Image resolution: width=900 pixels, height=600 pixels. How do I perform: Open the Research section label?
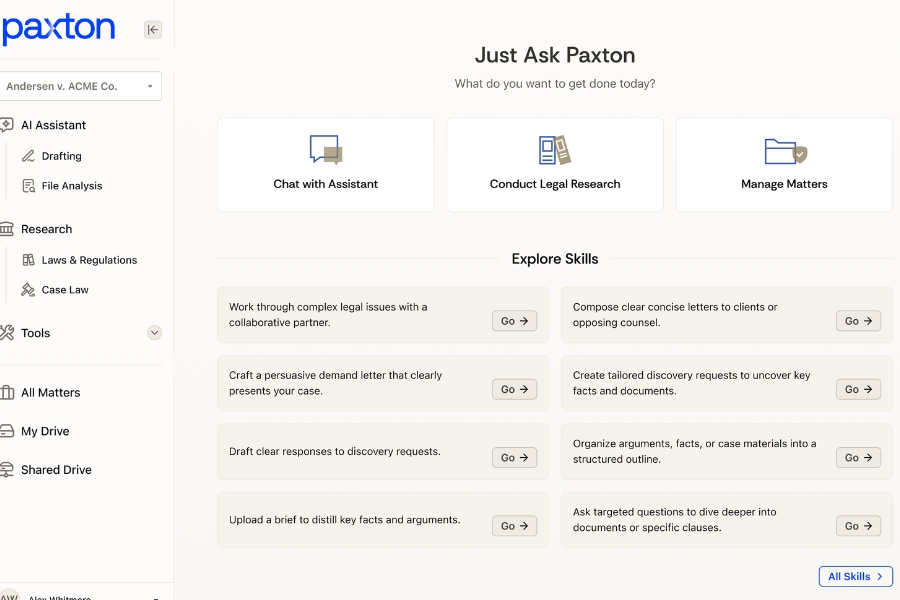pos(46,229)
